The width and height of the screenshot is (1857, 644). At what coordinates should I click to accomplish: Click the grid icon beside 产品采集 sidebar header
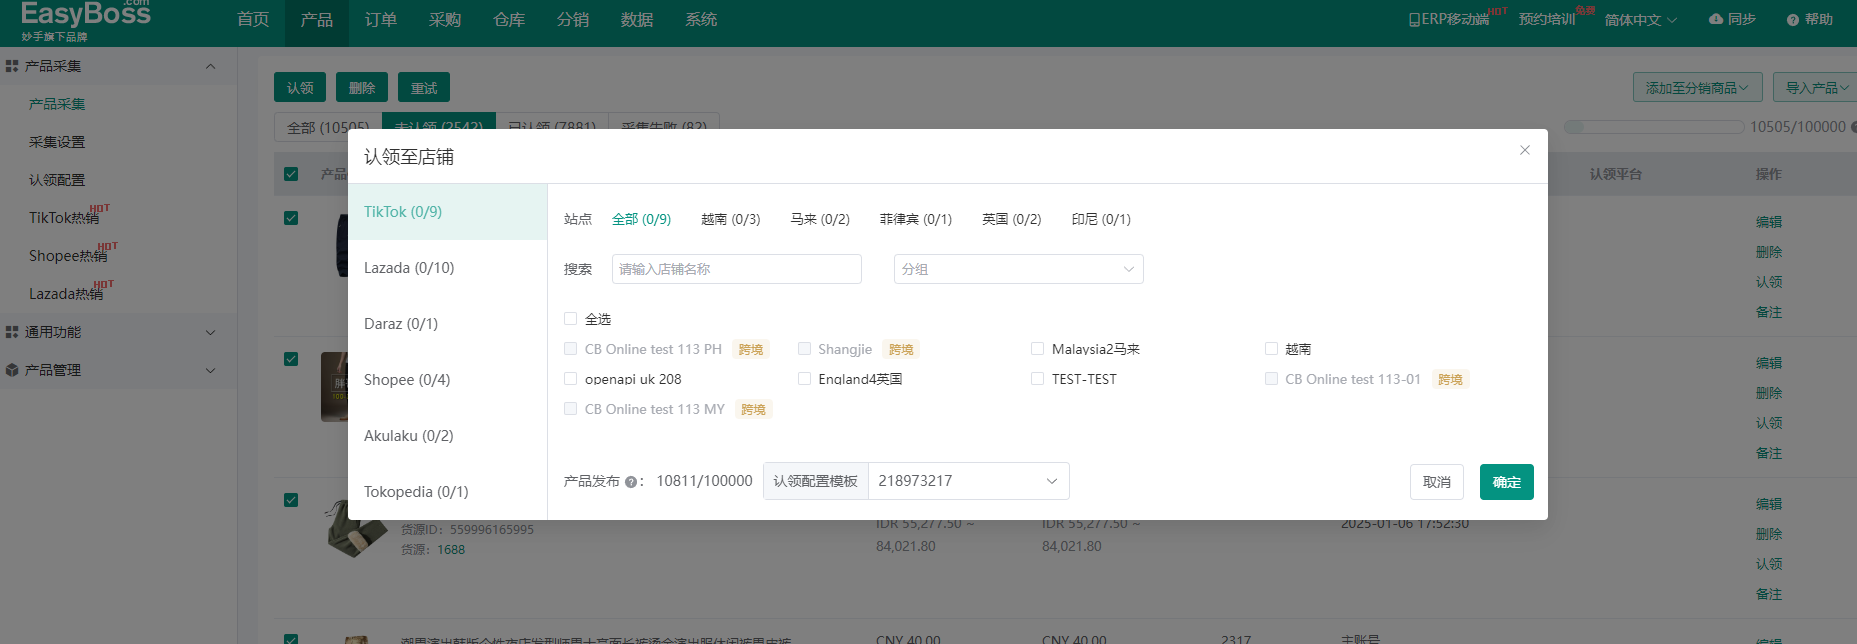[x=12, y=66]
